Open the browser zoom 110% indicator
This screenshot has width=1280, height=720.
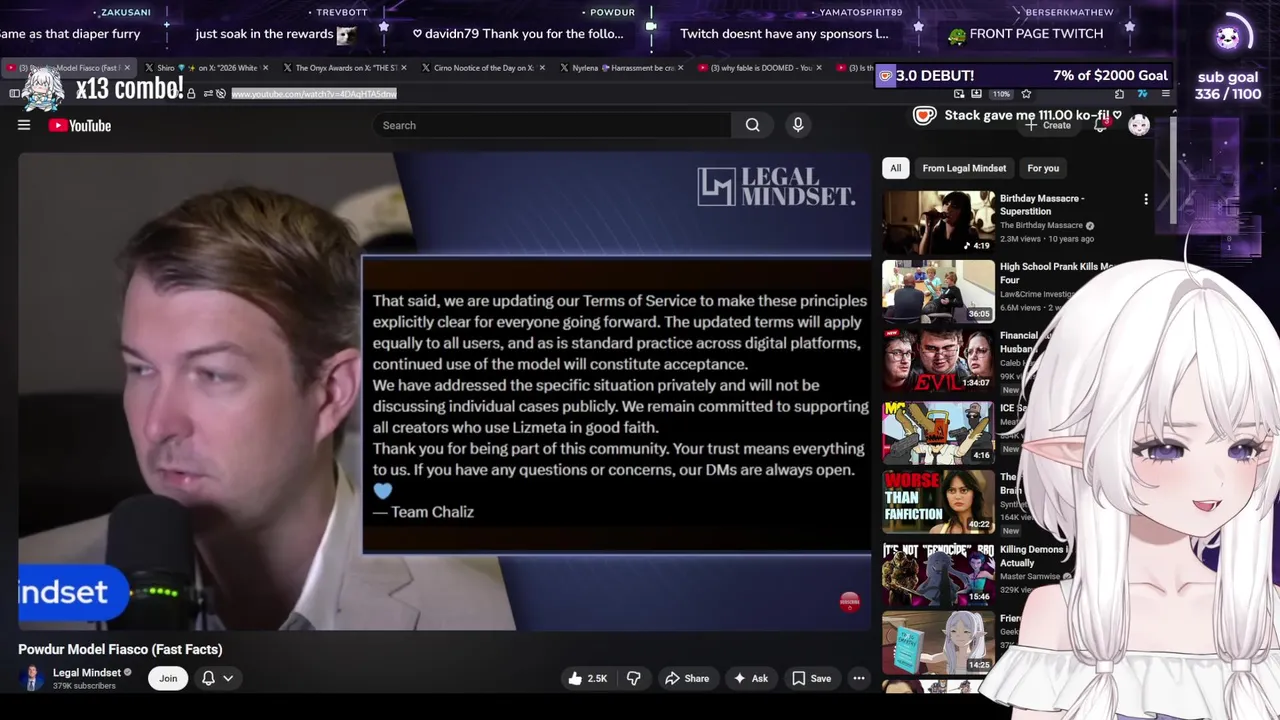tap(1001, 94)
